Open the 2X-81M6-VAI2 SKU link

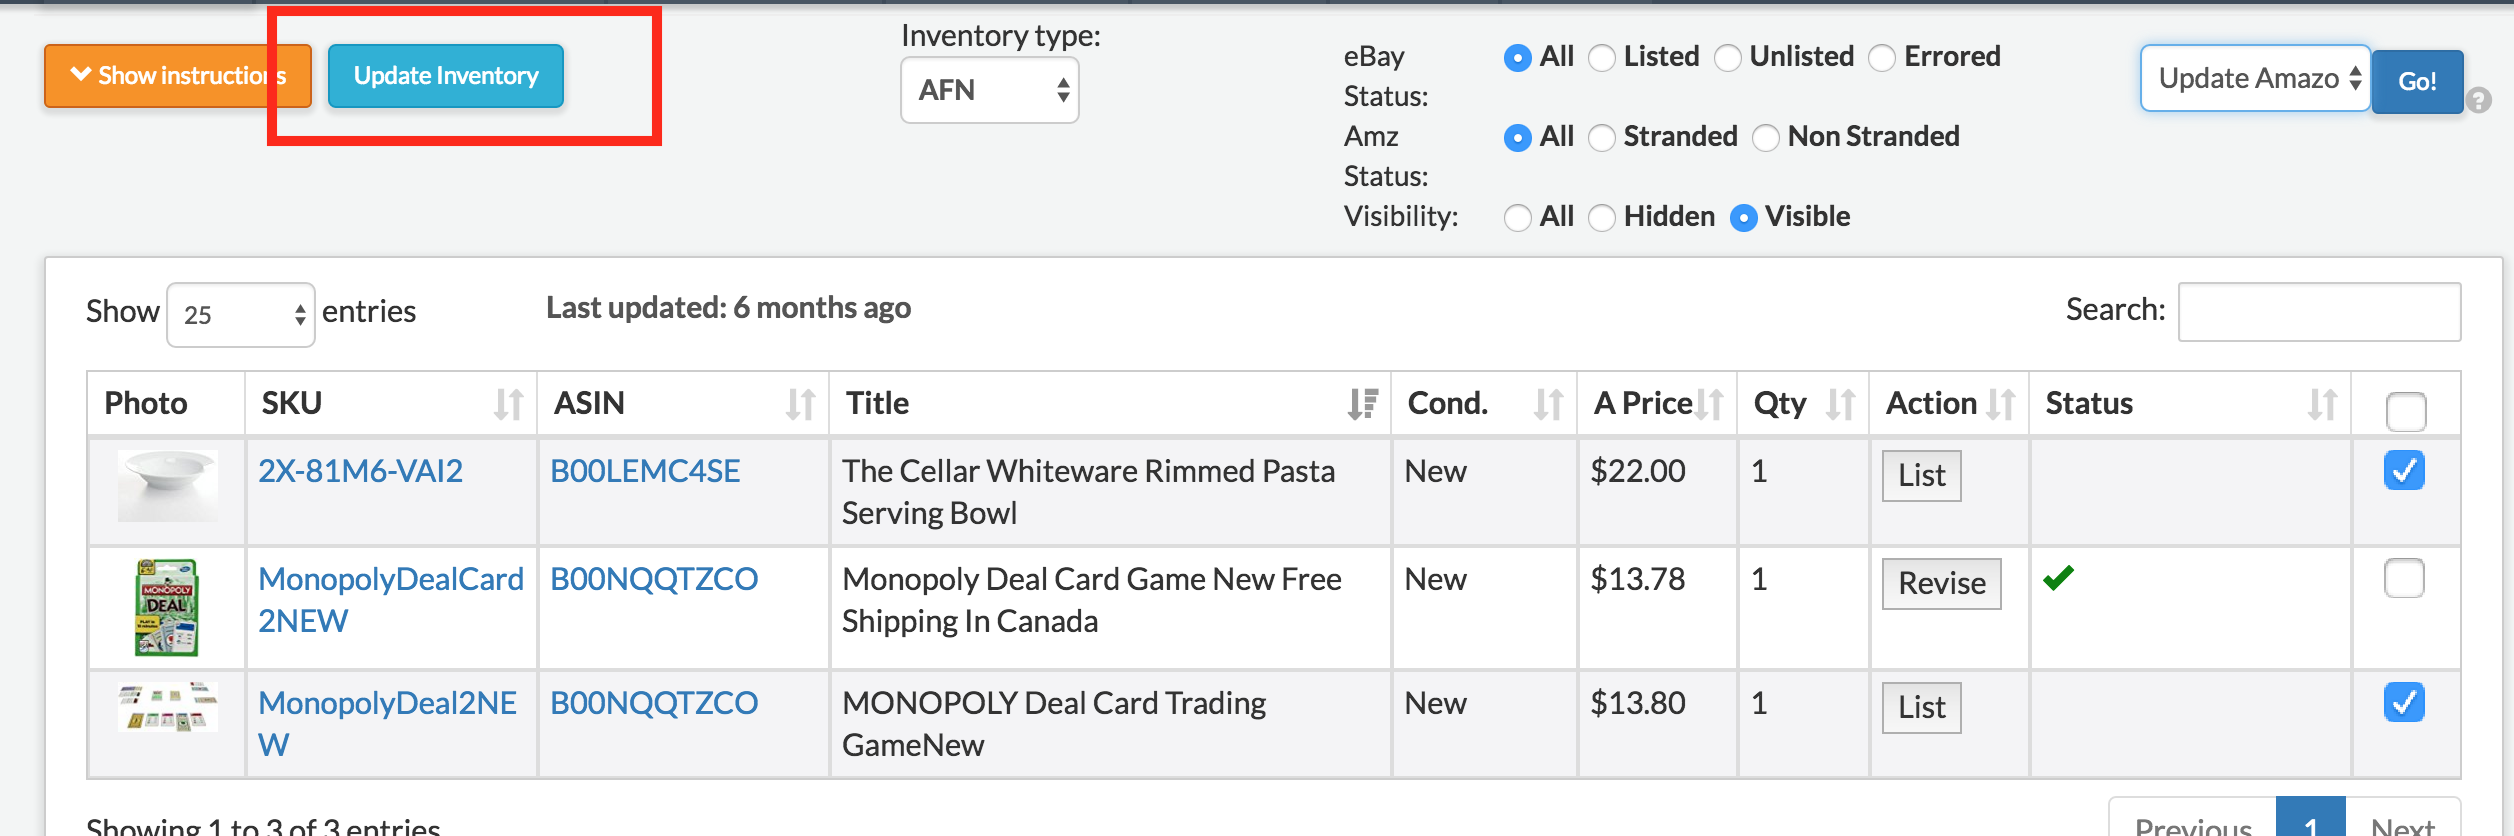[x=360, y=471]
